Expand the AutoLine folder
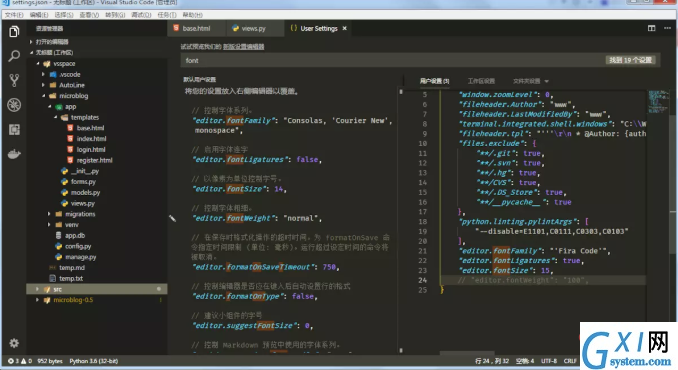Image resolution: width=678 pixels, height=370 pixels. coord(43,85)
